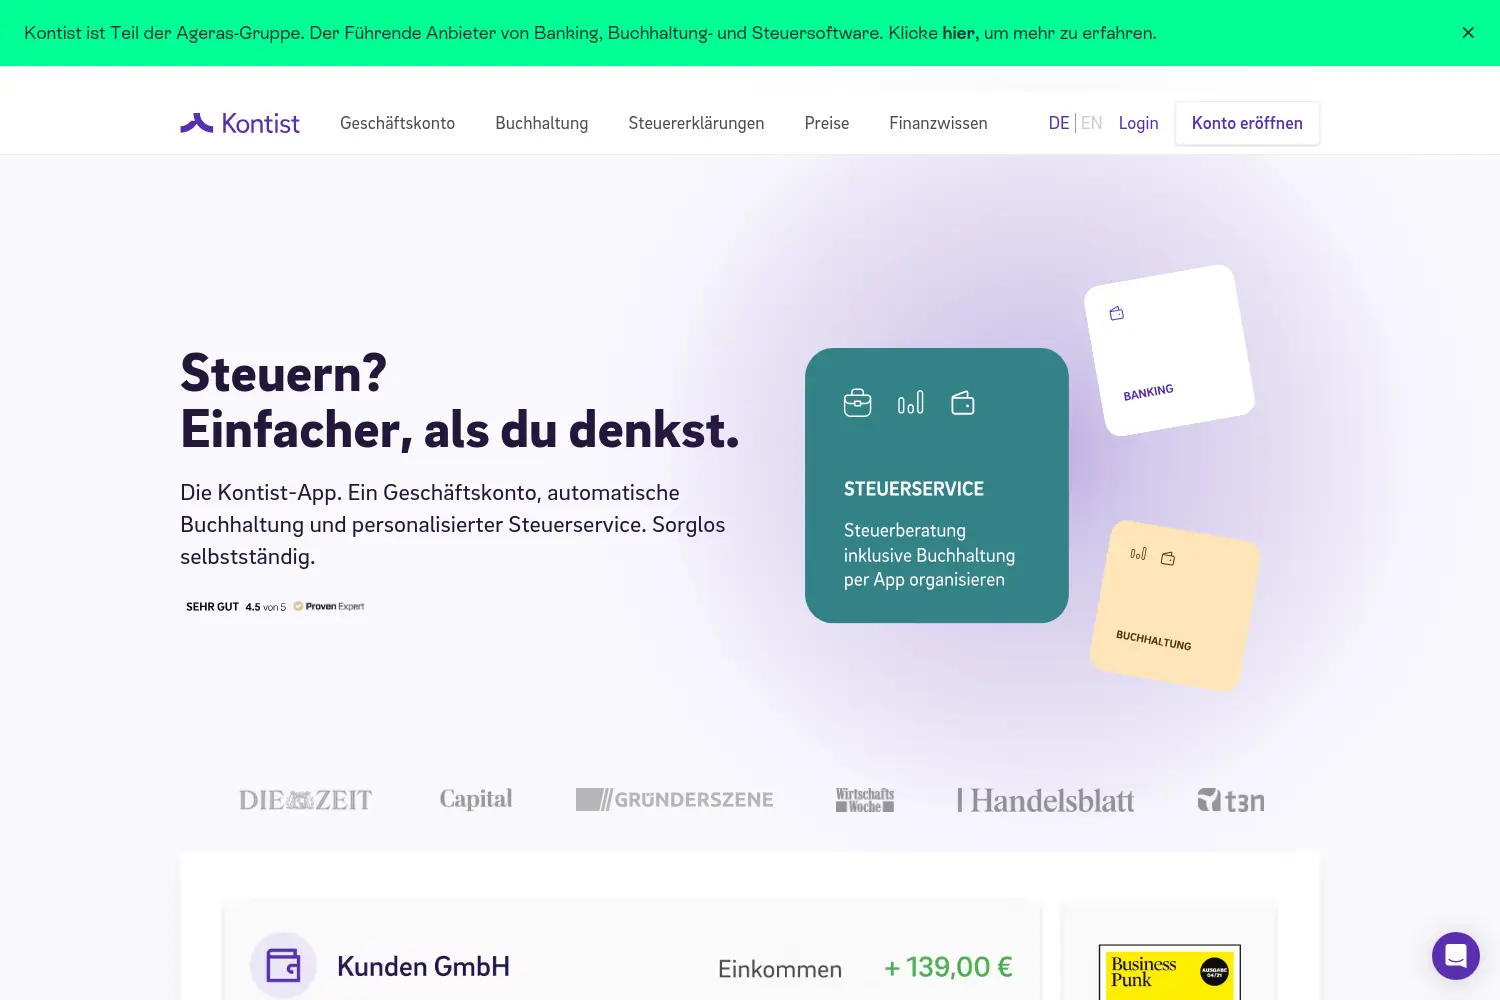This screenshot has width=1500, height=1000.
Task: Click the Login link
Action: (1138, 123)
